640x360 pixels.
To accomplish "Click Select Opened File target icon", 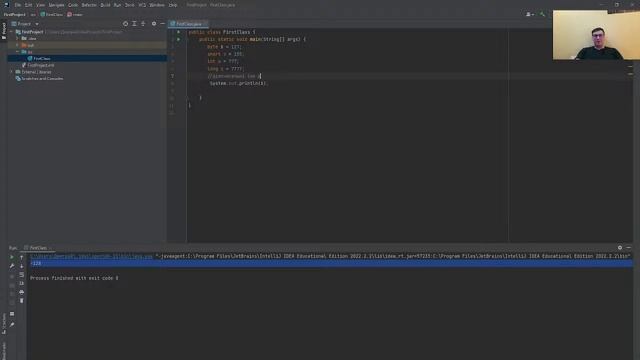I will pos(125,24).
